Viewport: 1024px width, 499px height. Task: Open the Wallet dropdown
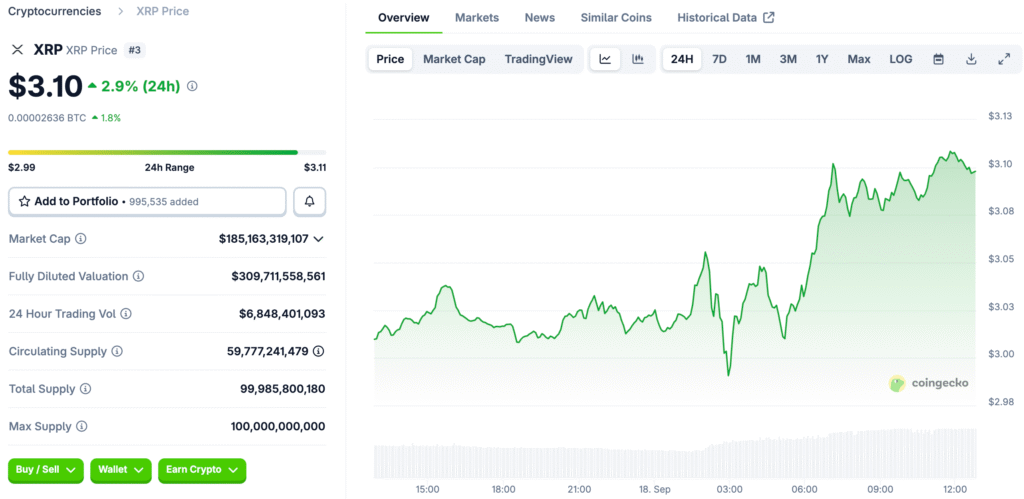click(x=121, y=470)
